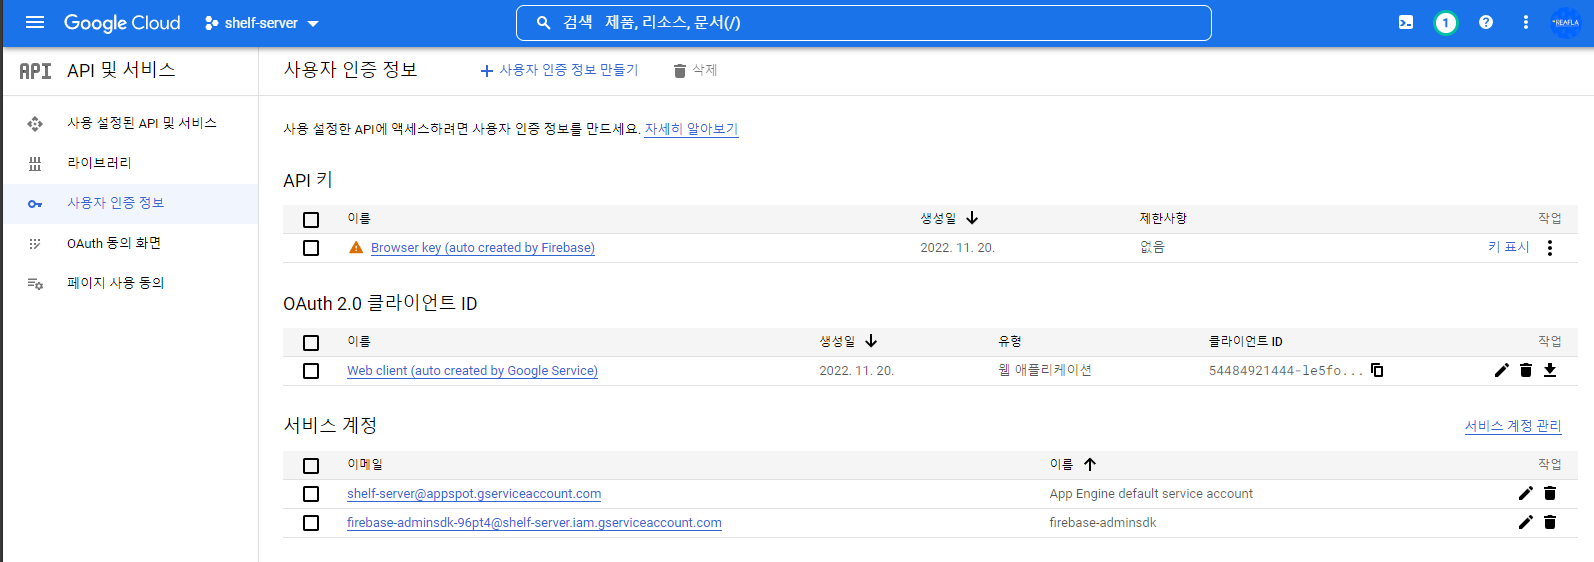This screenshot has width=1594, height=562.
Task: Open Browser key (auto created by Firebase) link
Action: point(483,248)
